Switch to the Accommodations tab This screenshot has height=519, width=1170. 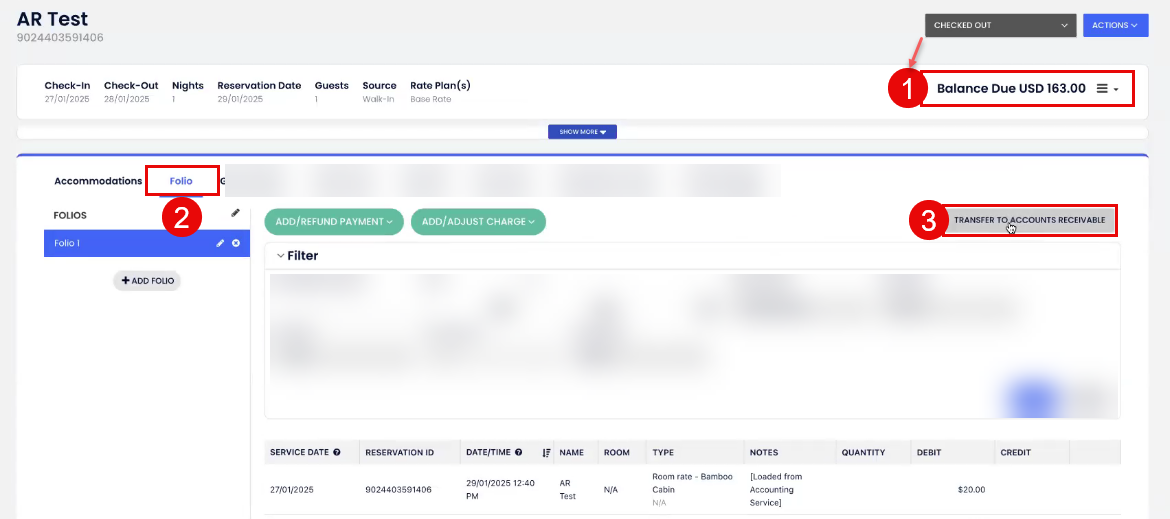98,181
